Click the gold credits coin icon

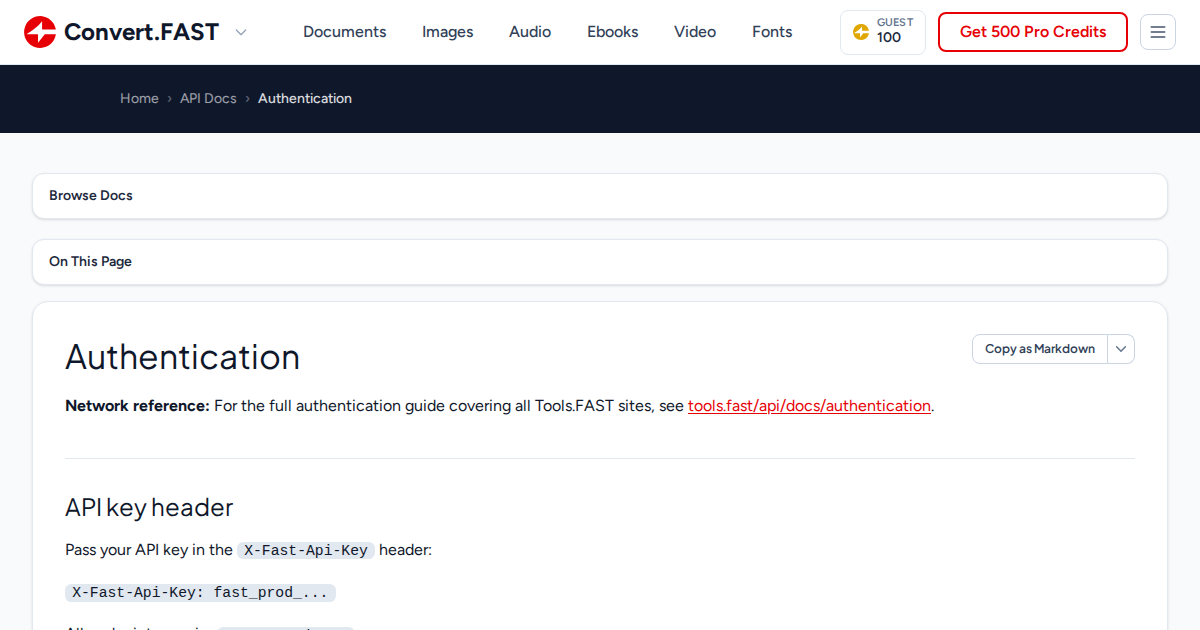860,32
